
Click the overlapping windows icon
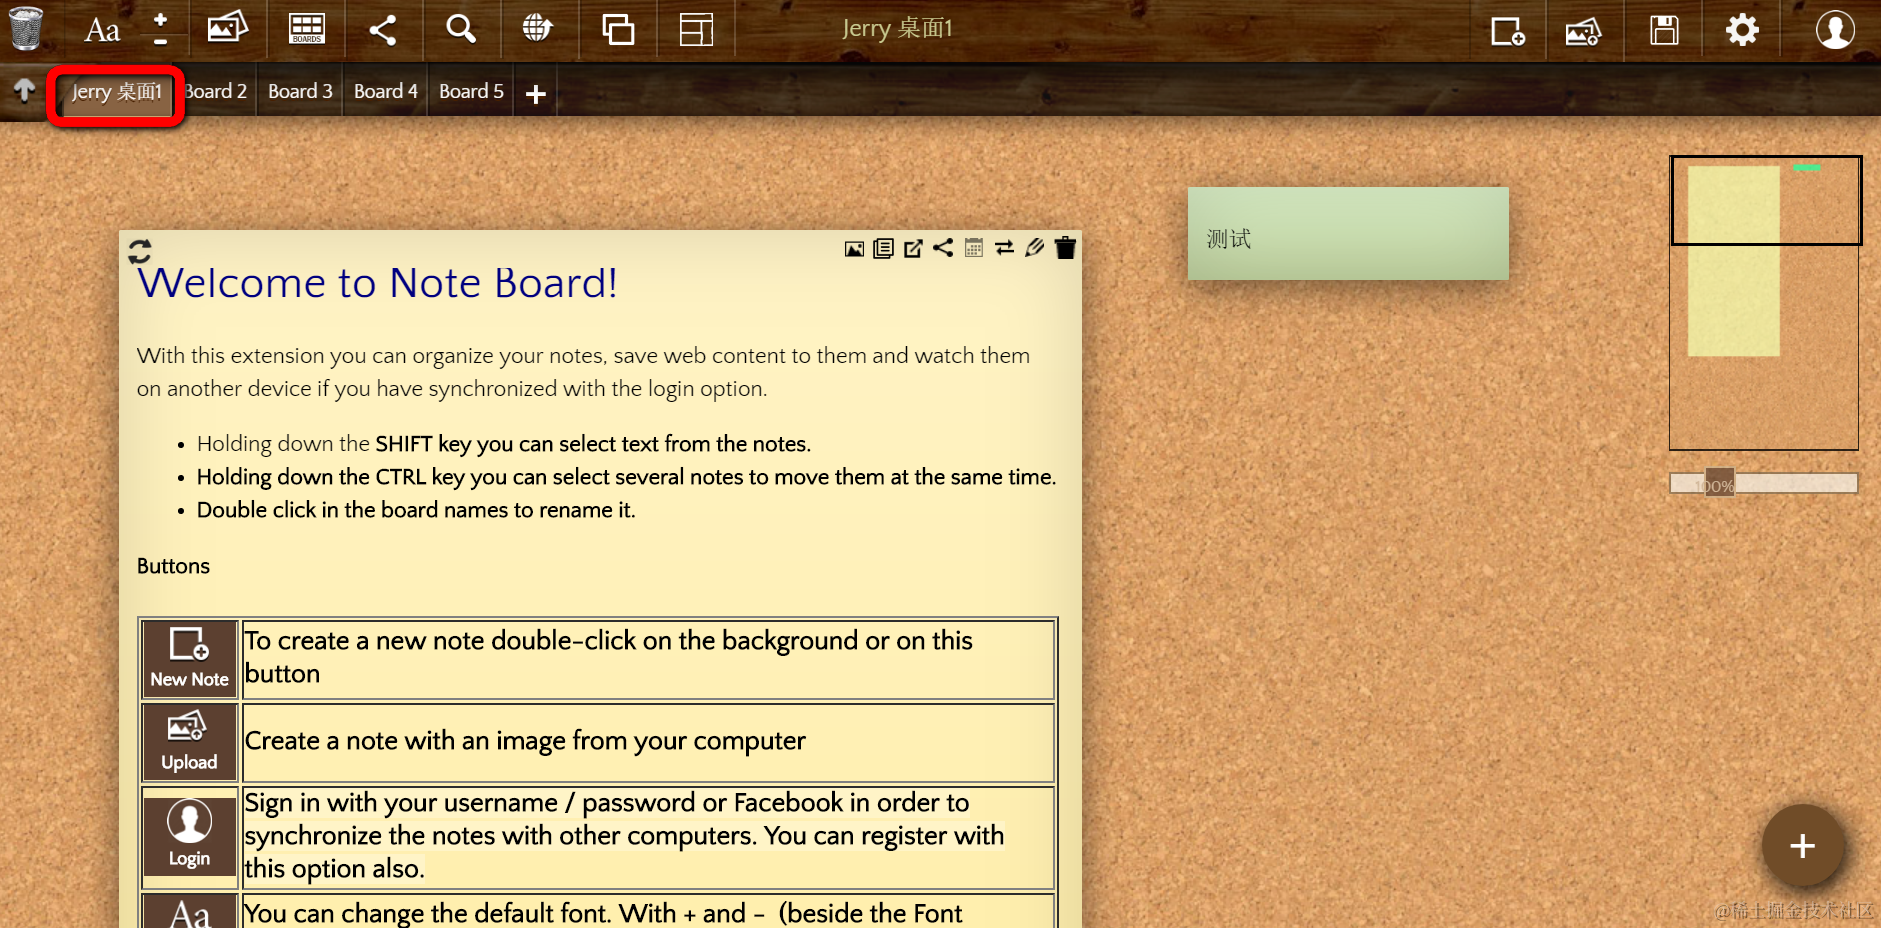pos(618,29)
